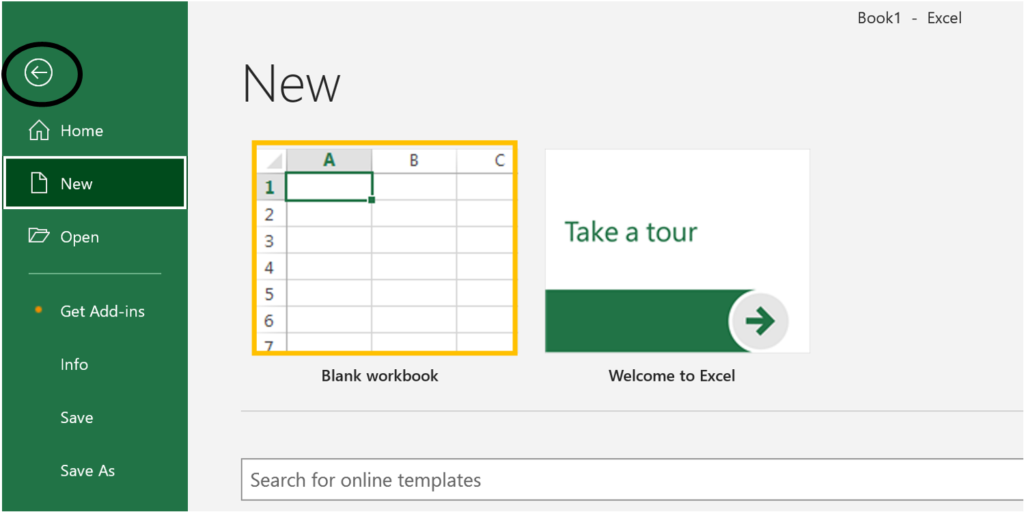The height and width of the screenshot is (512, 1024).
Task: Open the Info page
Action: pyautogui.click(x=74, y=364)
